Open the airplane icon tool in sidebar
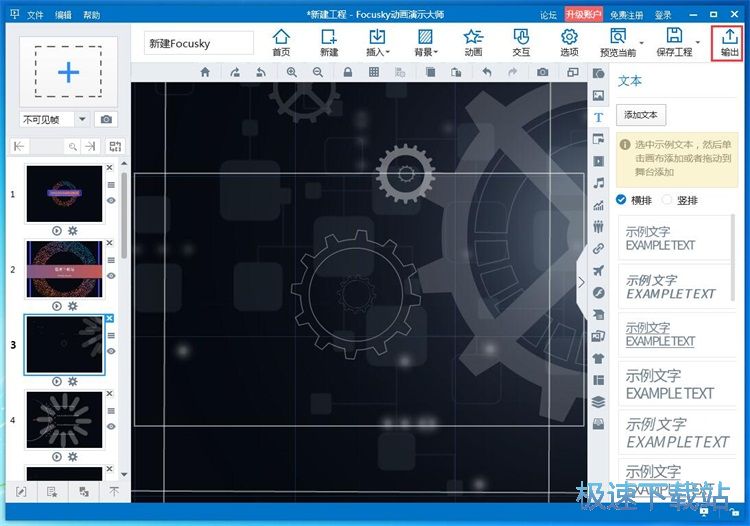 [598, 271]
